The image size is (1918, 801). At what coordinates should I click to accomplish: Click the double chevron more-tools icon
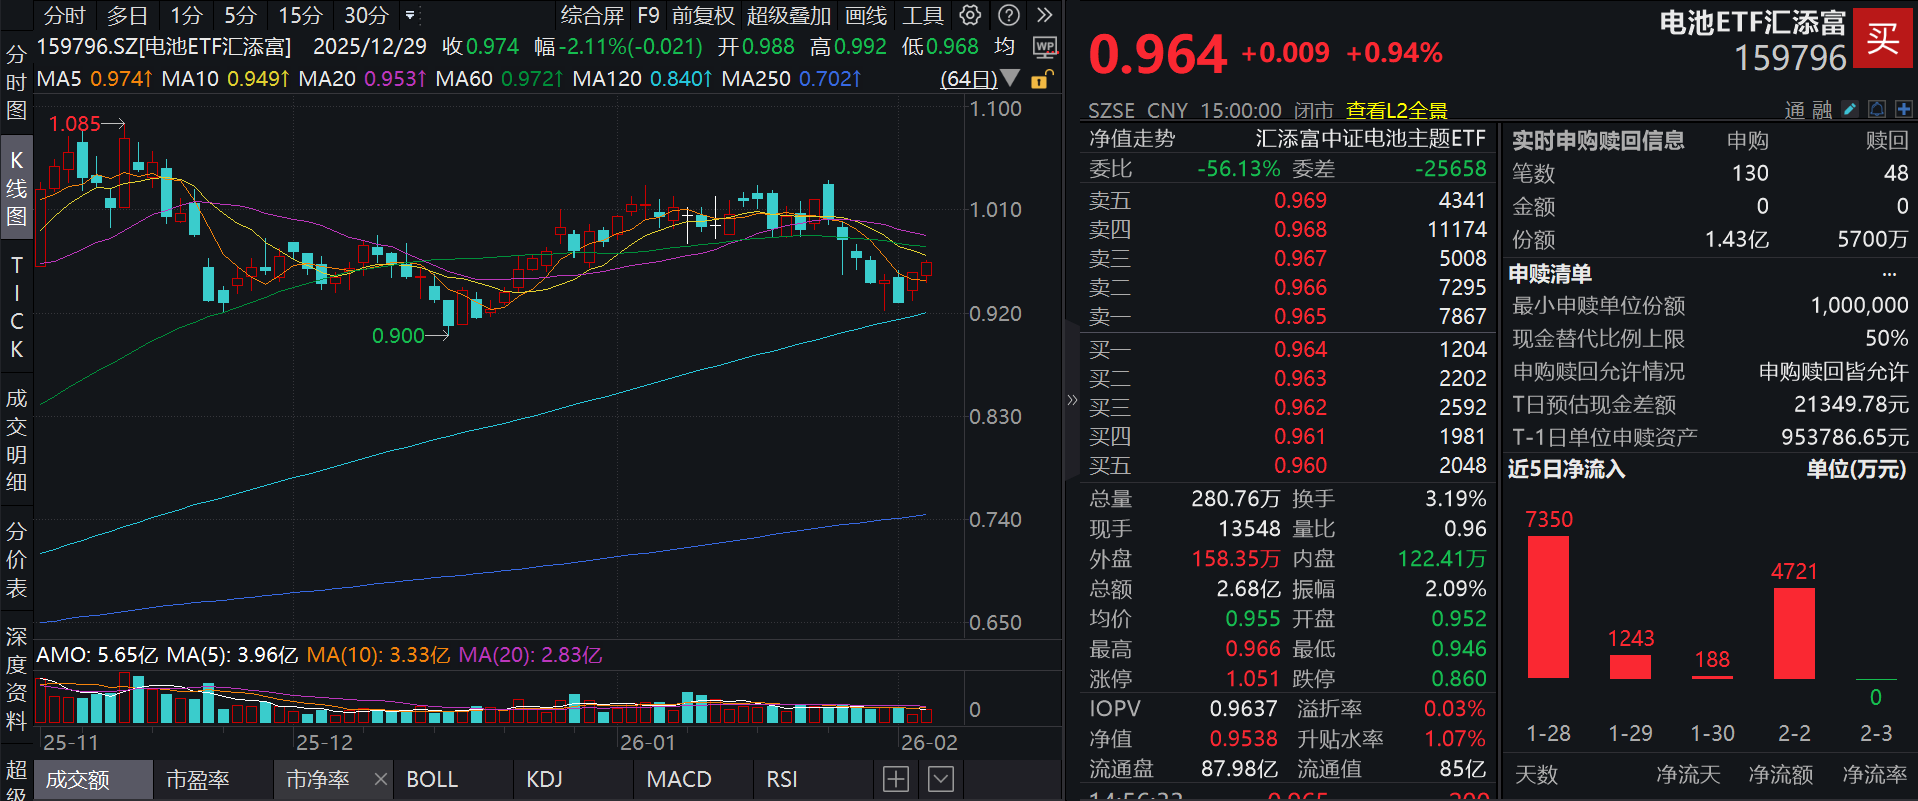tap(1045, 15)
